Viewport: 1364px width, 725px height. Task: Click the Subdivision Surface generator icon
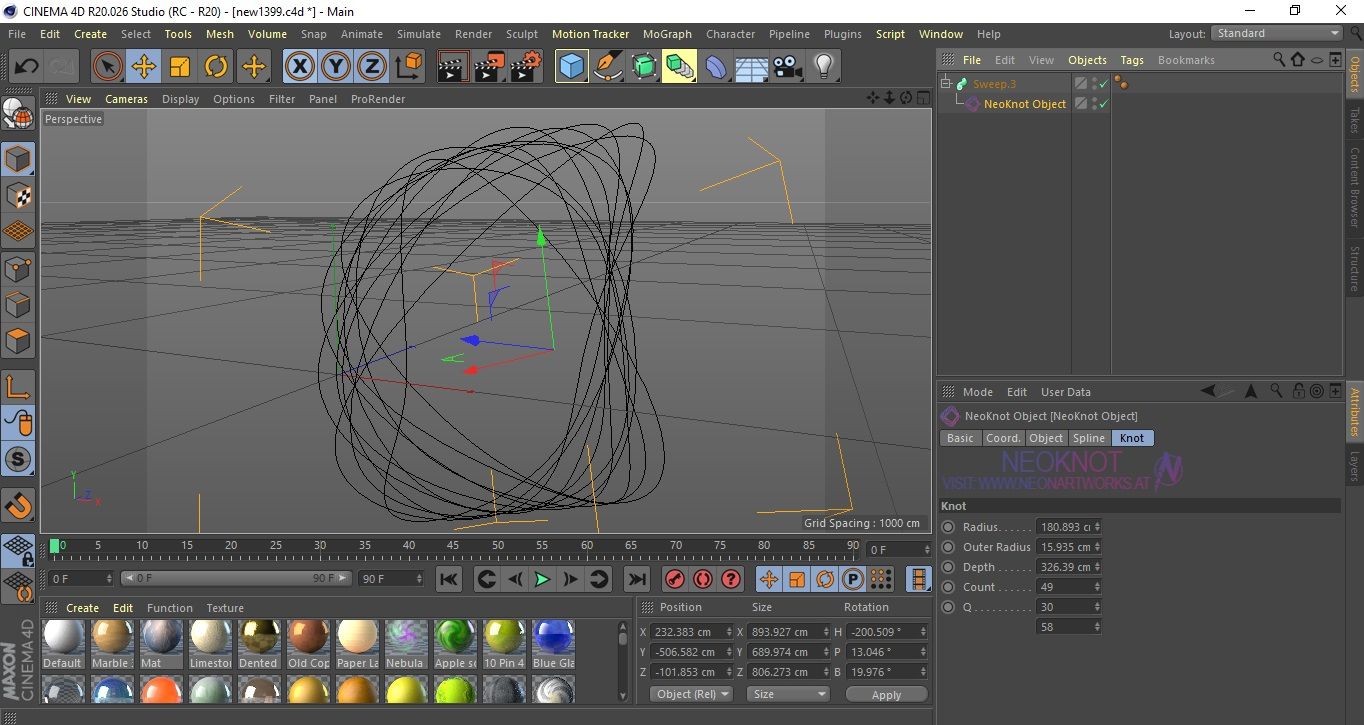(x=644, y=67)
